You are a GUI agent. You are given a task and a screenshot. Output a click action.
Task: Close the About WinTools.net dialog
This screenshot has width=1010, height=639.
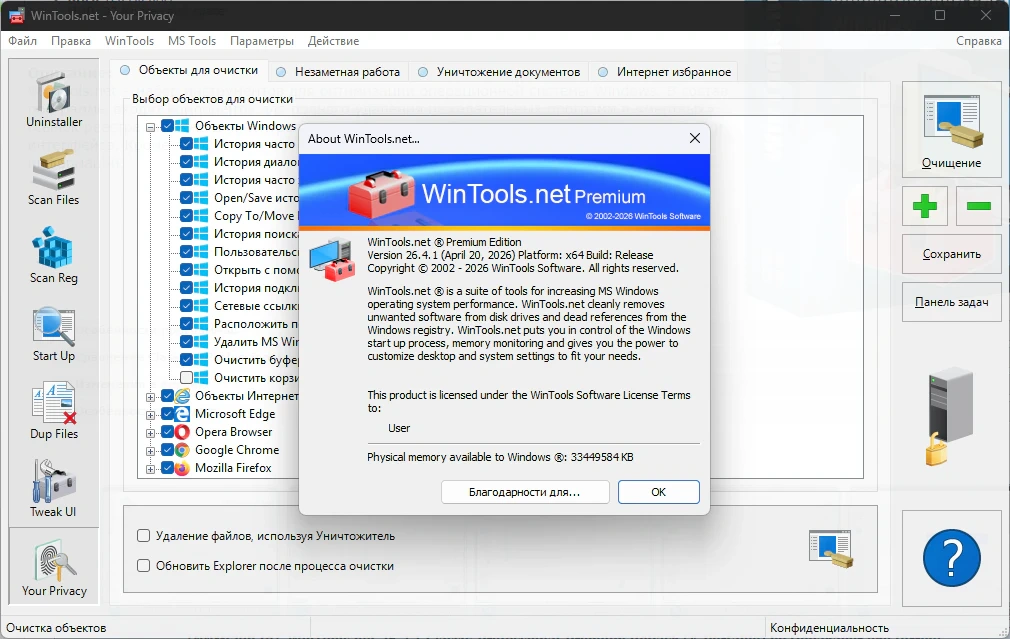pyautogui.click(x=694, y=138)
